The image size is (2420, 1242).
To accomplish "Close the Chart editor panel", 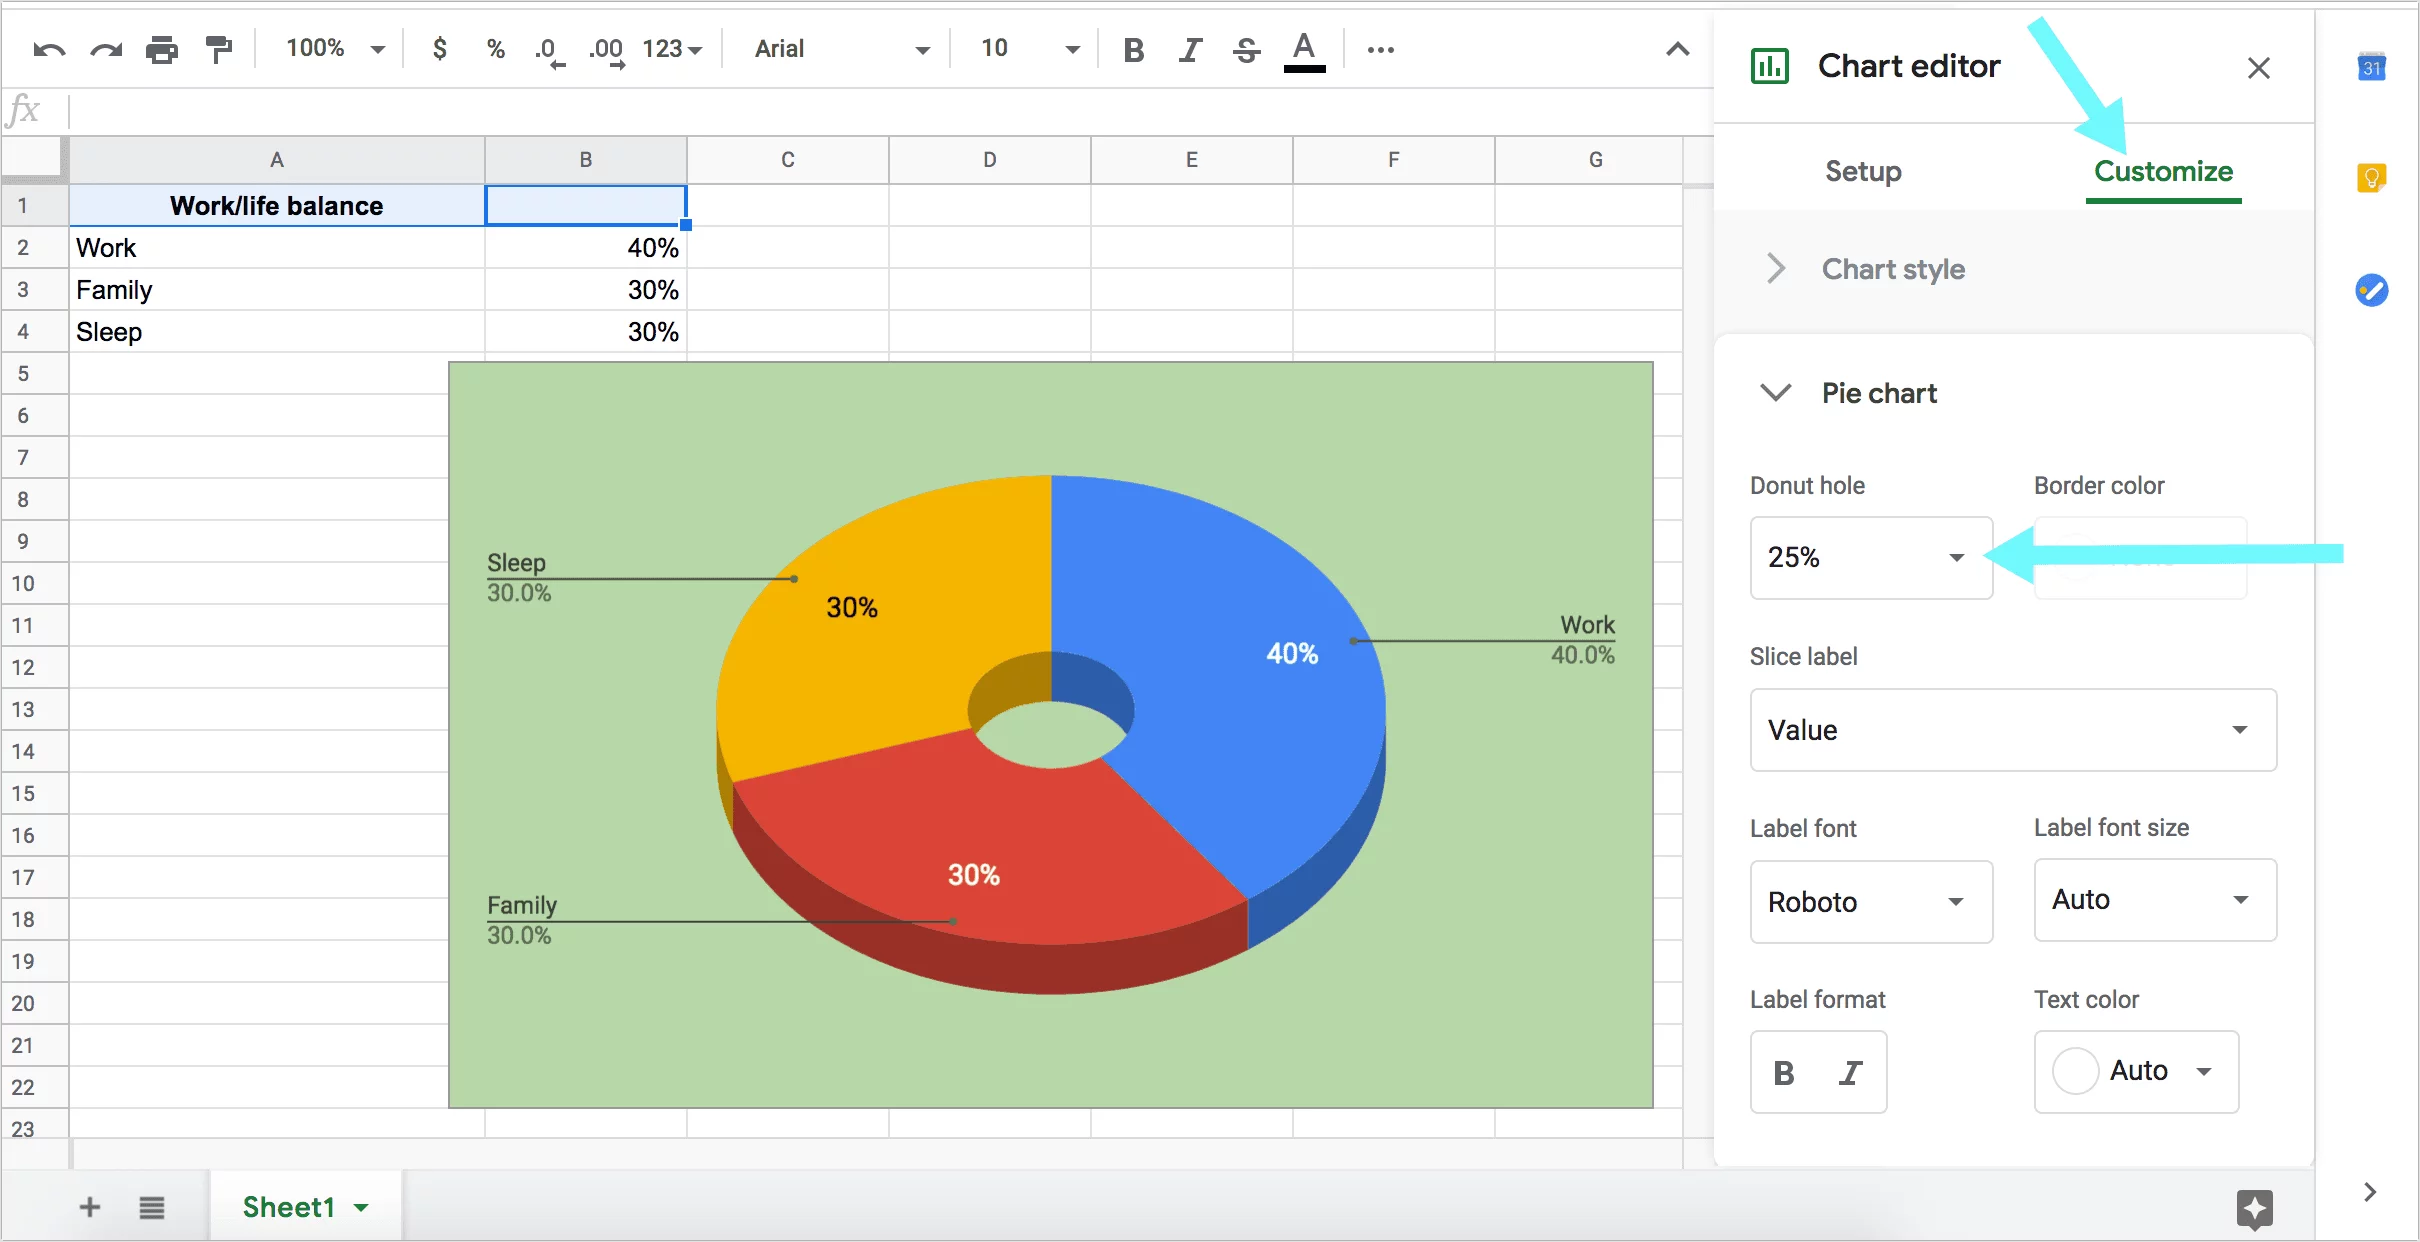I will tap(2259, 68).
